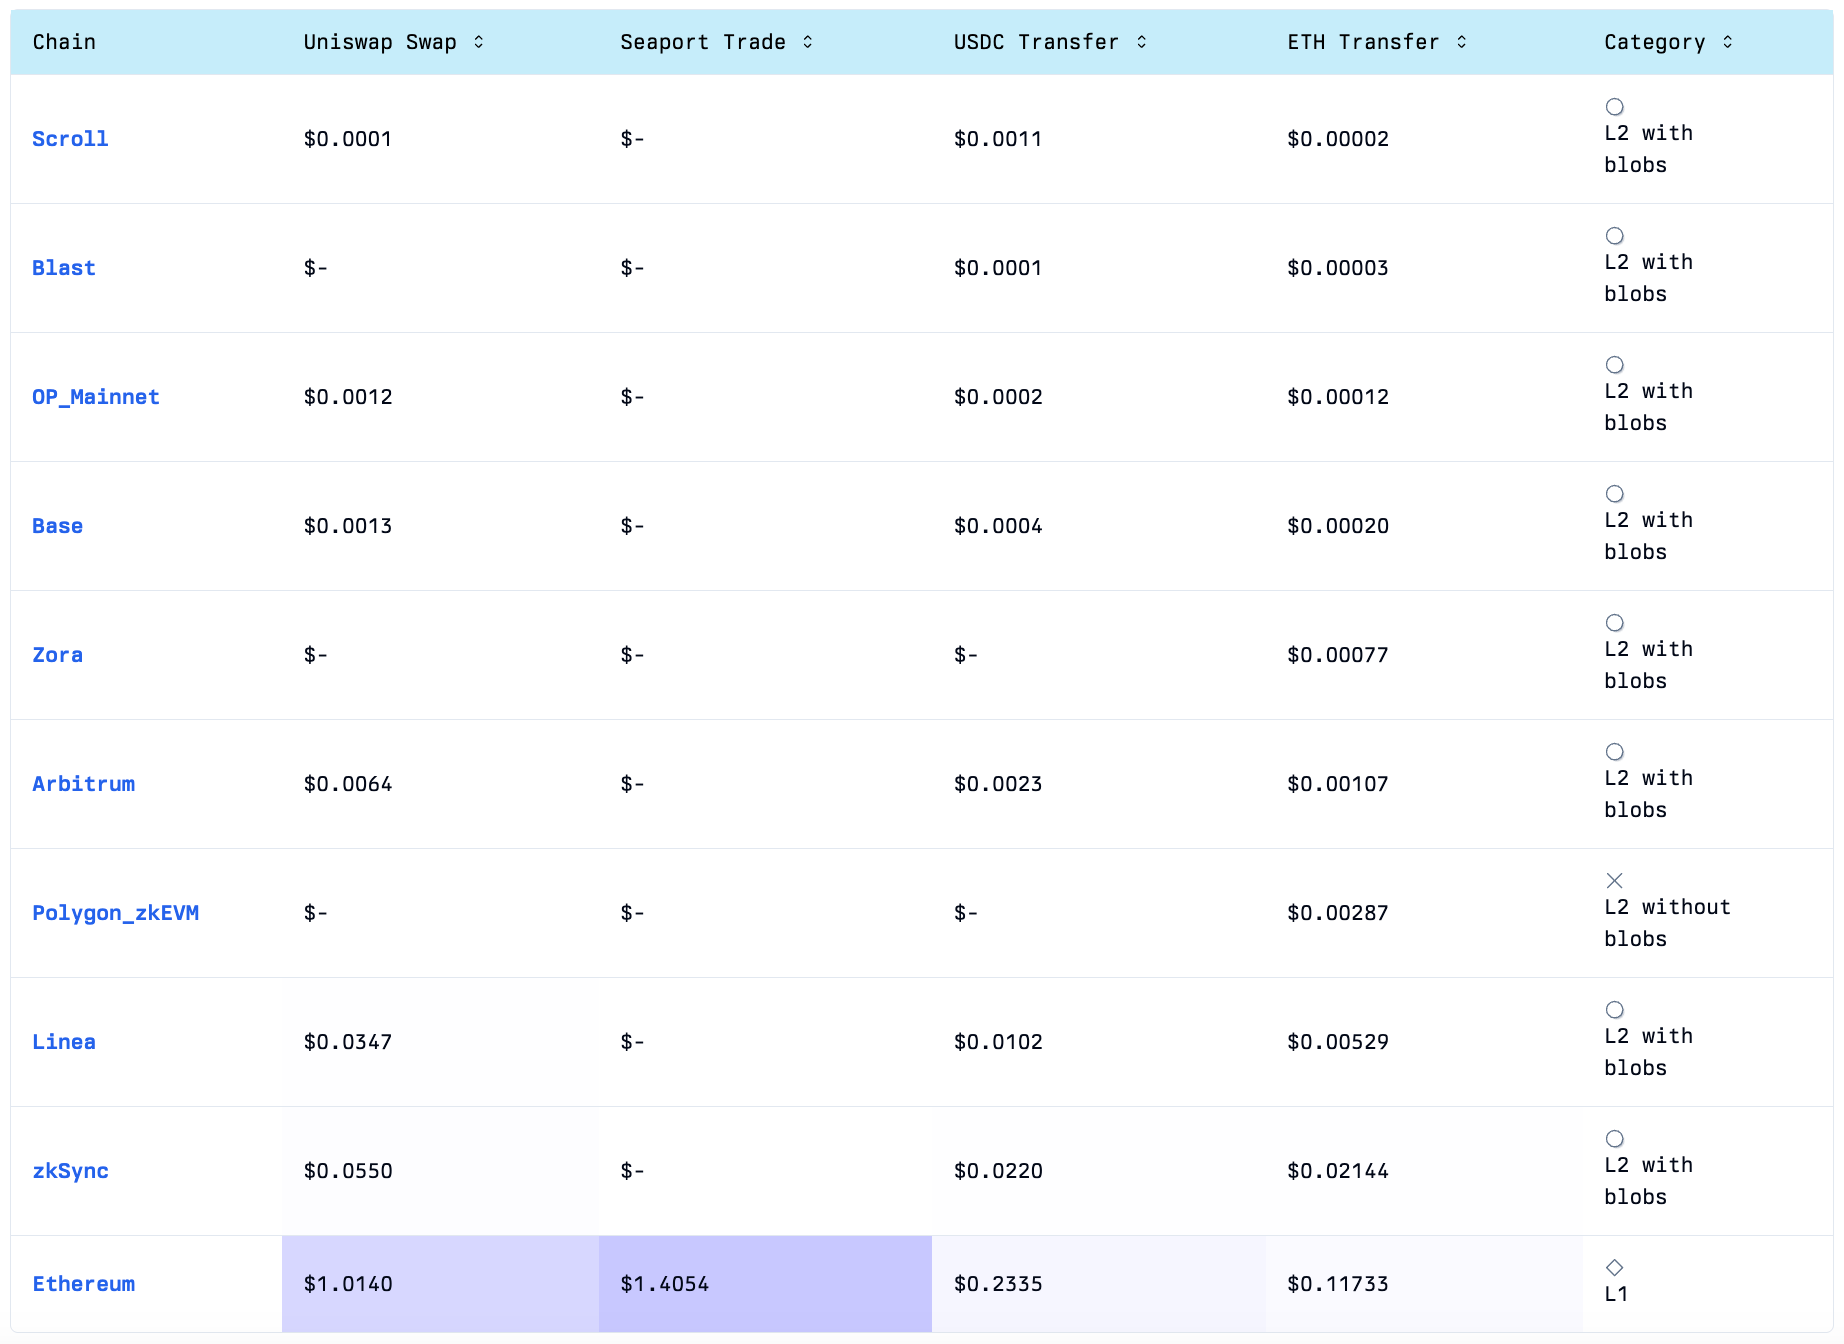The image size is (1844, 1344).
Task: Select OP_Mainnet USDC Transfer value $0.0002
Action: pos(998,397)
